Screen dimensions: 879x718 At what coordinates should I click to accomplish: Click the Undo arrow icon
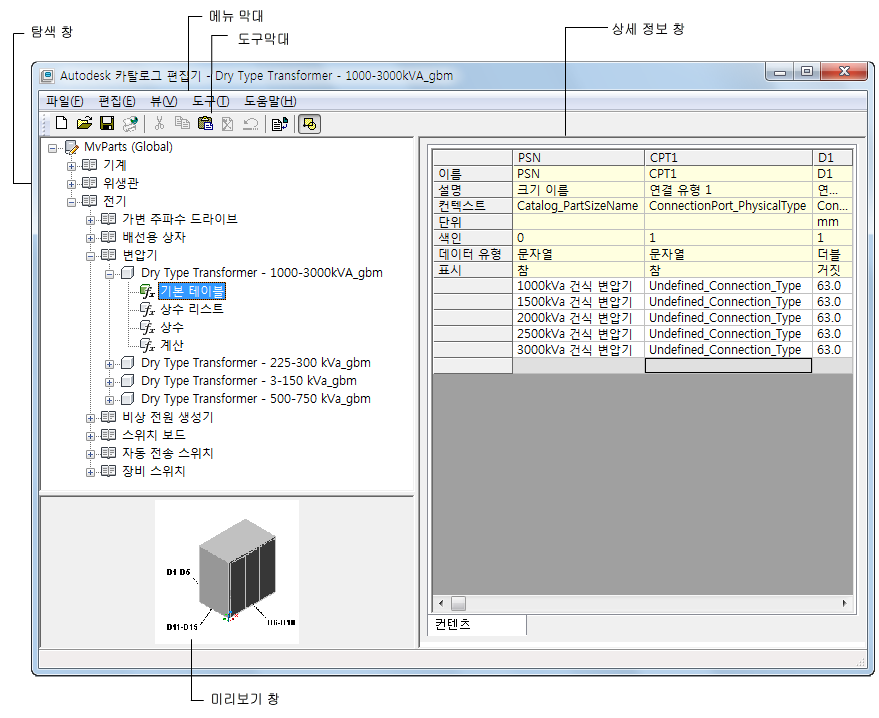pyautogui.click(x=251, y=123)
